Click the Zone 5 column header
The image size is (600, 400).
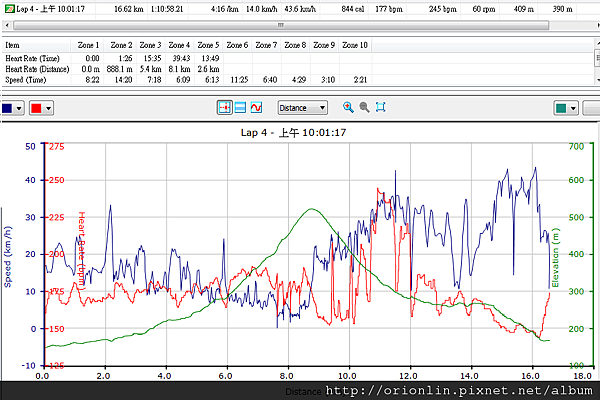[209, 45]
